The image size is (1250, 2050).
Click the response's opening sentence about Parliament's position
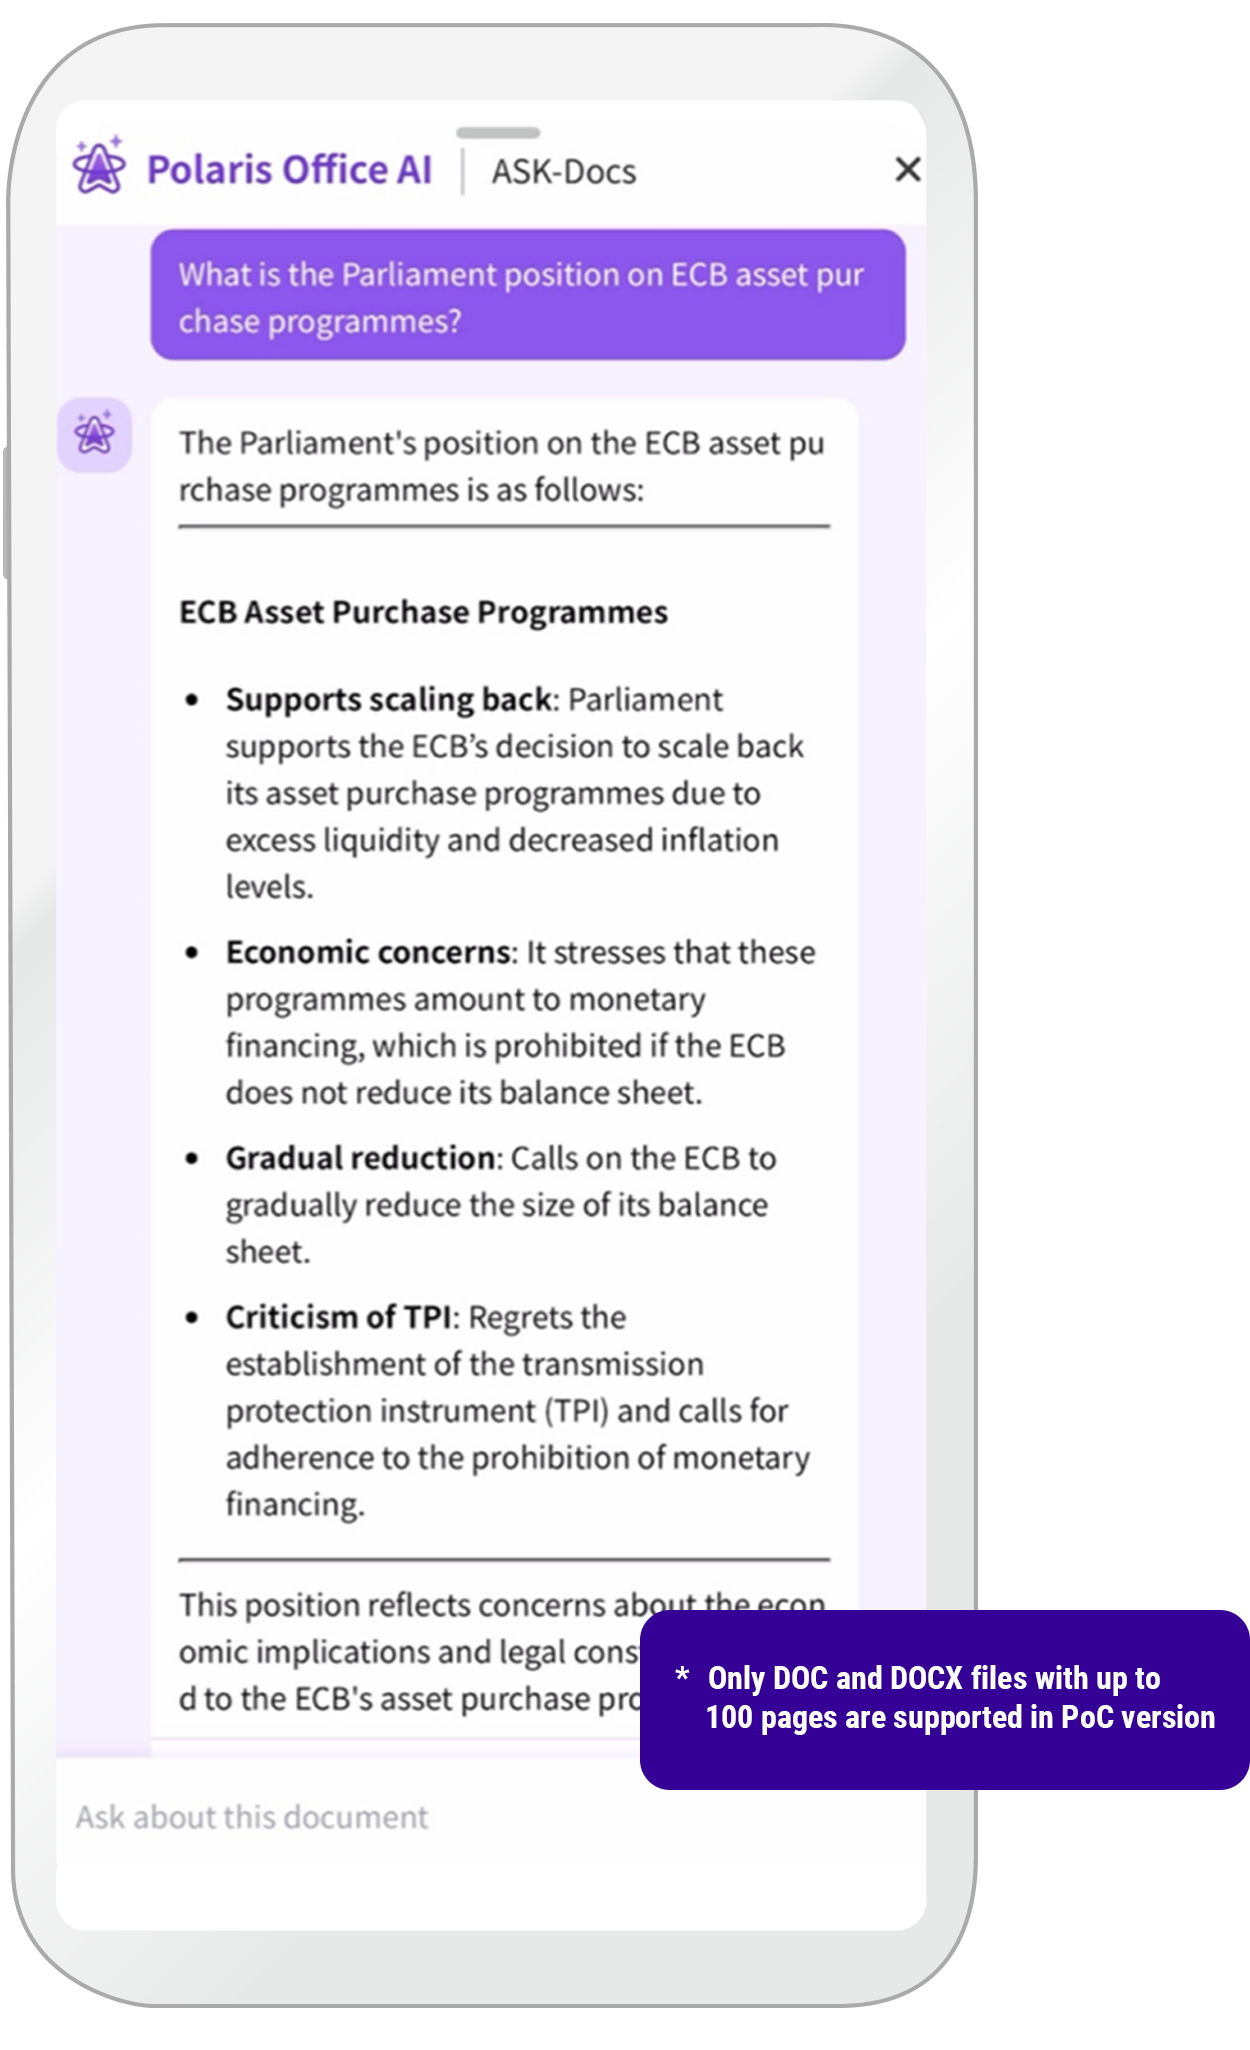pos(502,466)
